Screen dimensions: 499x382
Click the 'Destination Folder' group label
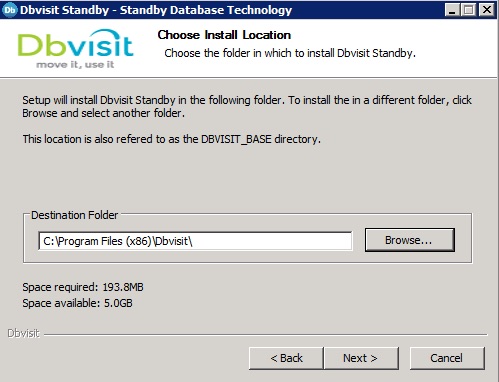pyautogui.click(x=74, y=215)
